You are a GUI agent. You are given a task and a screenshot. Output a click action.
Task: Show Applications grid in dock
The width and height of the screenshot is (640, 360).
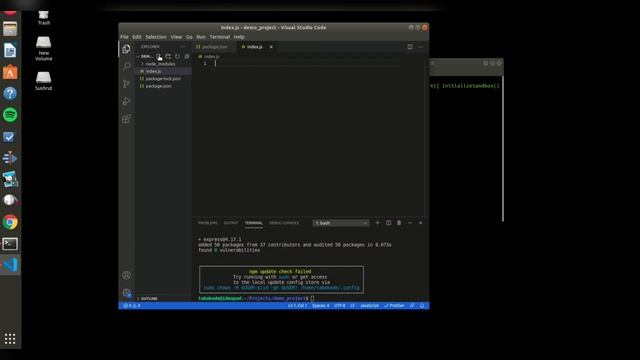point(10,339)
